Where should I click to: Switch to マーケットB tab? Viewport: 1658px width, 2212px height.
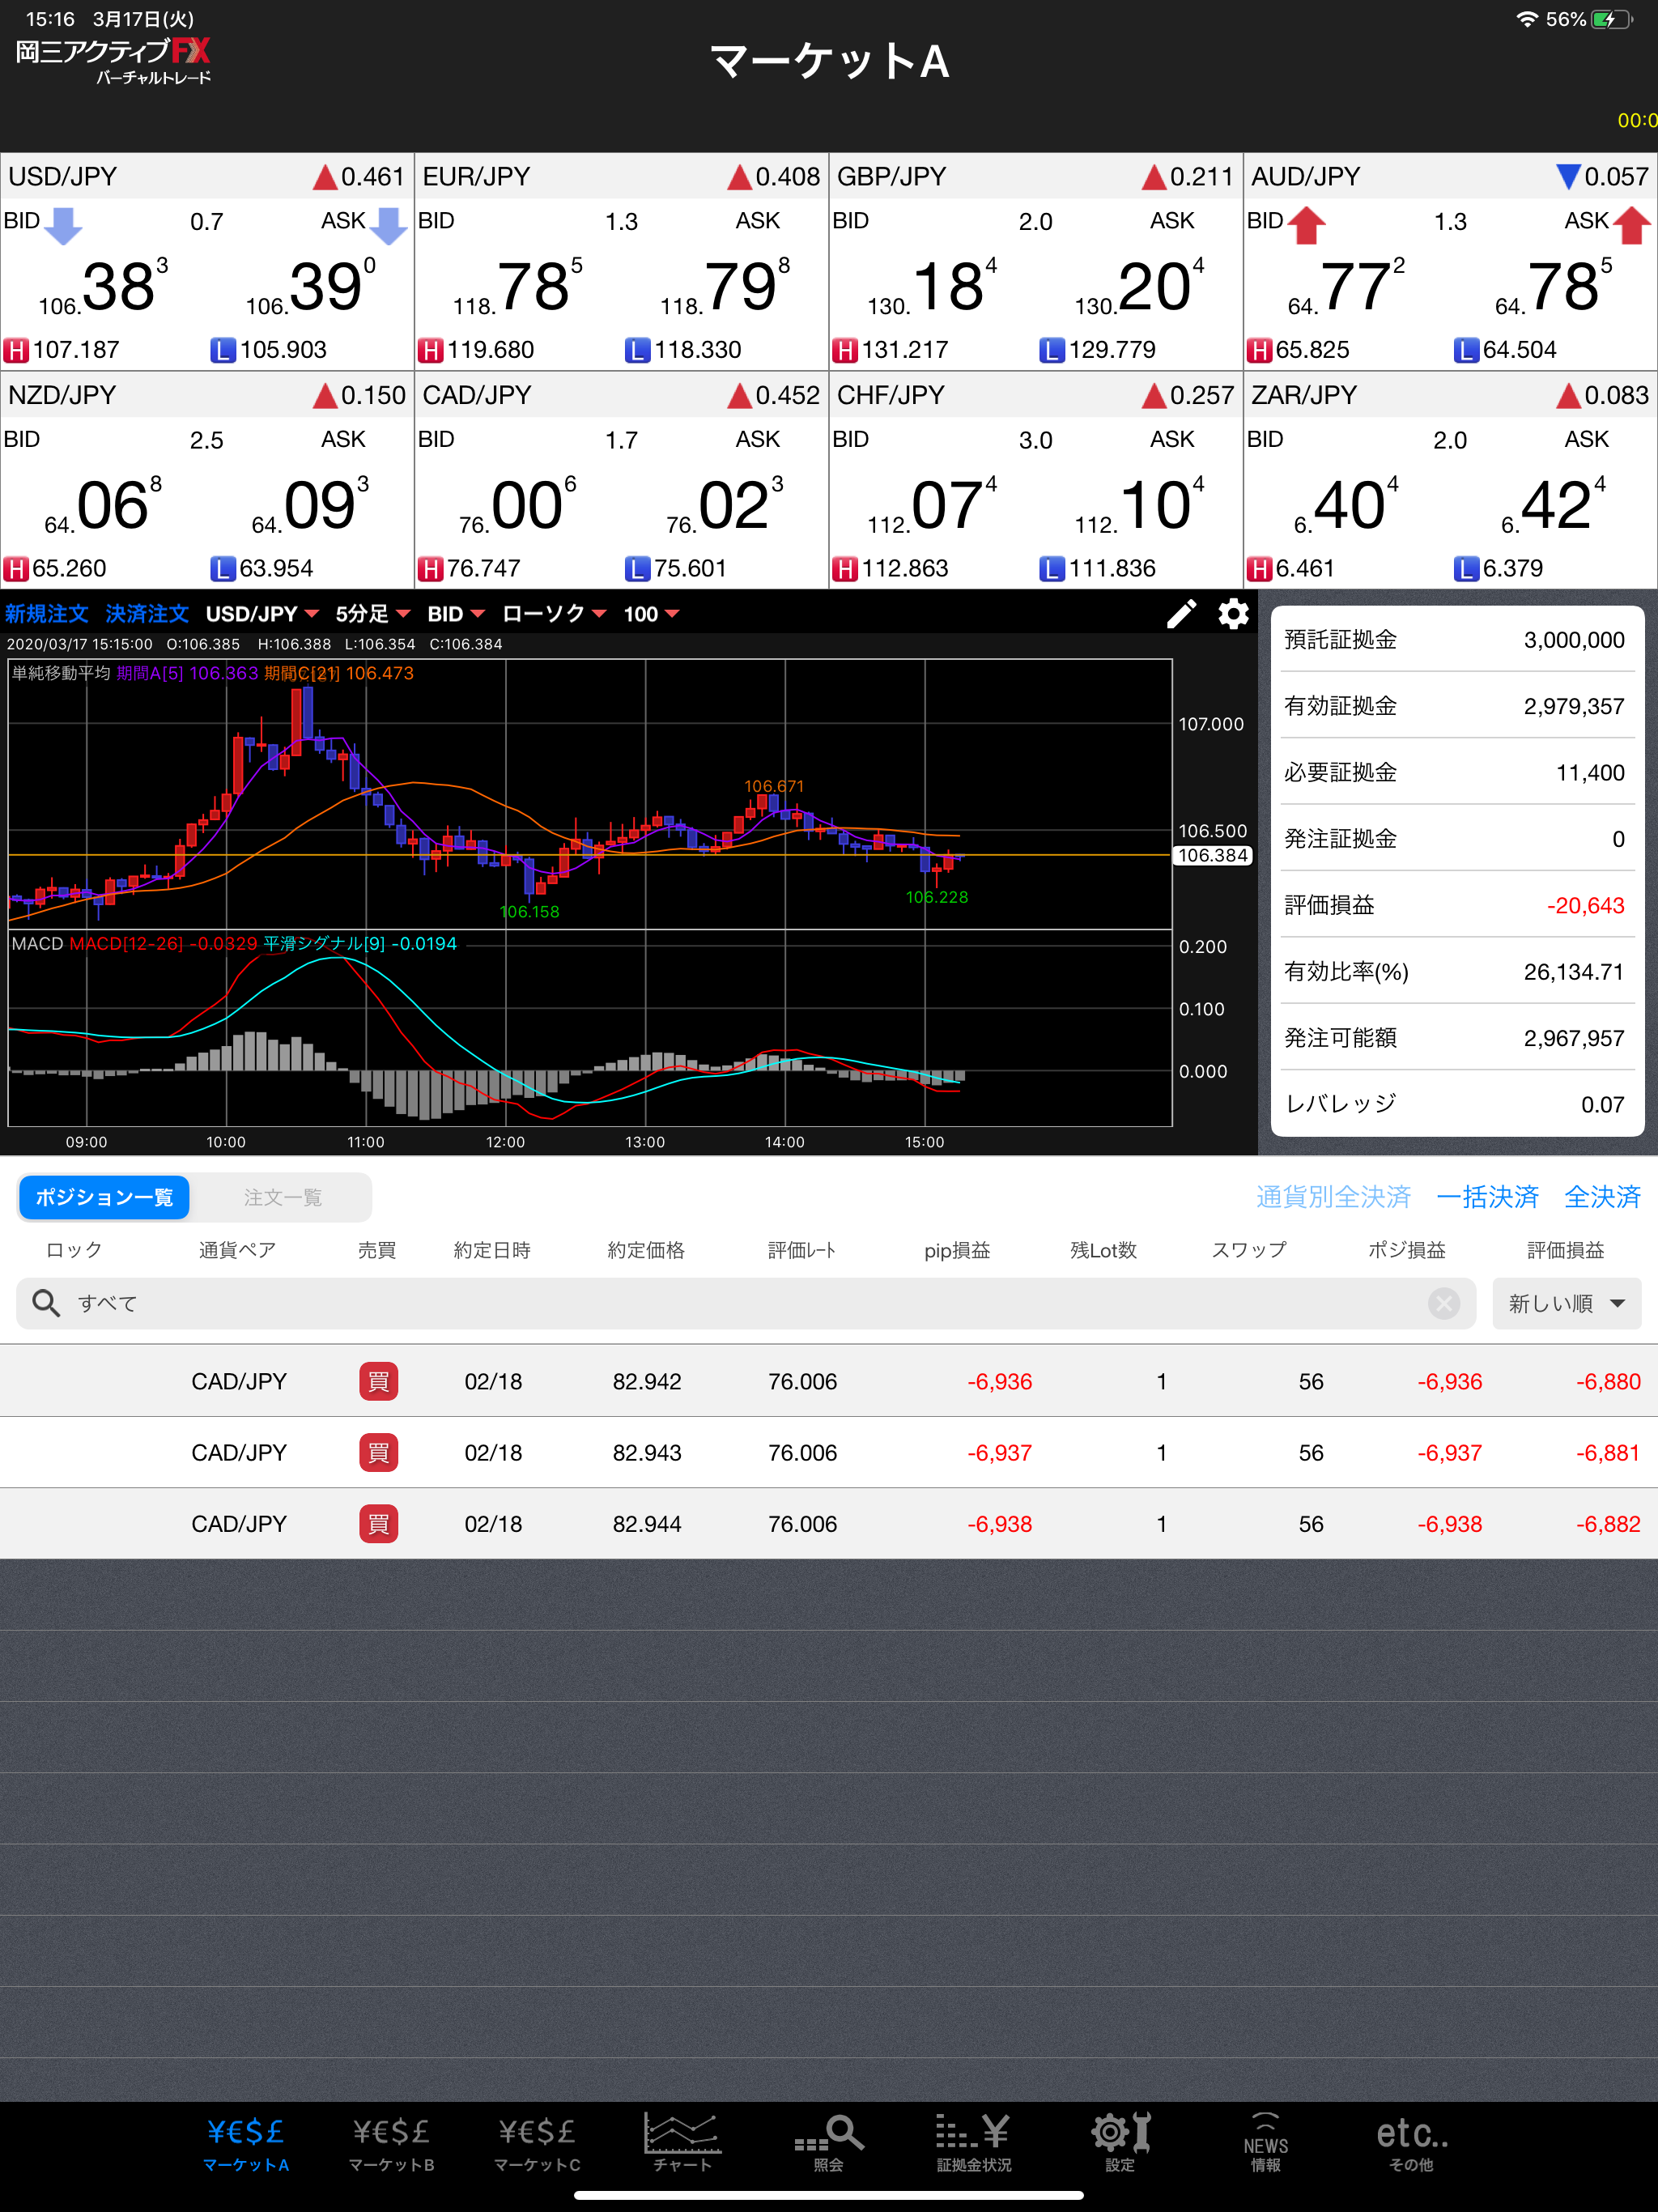click(391, 2143)
